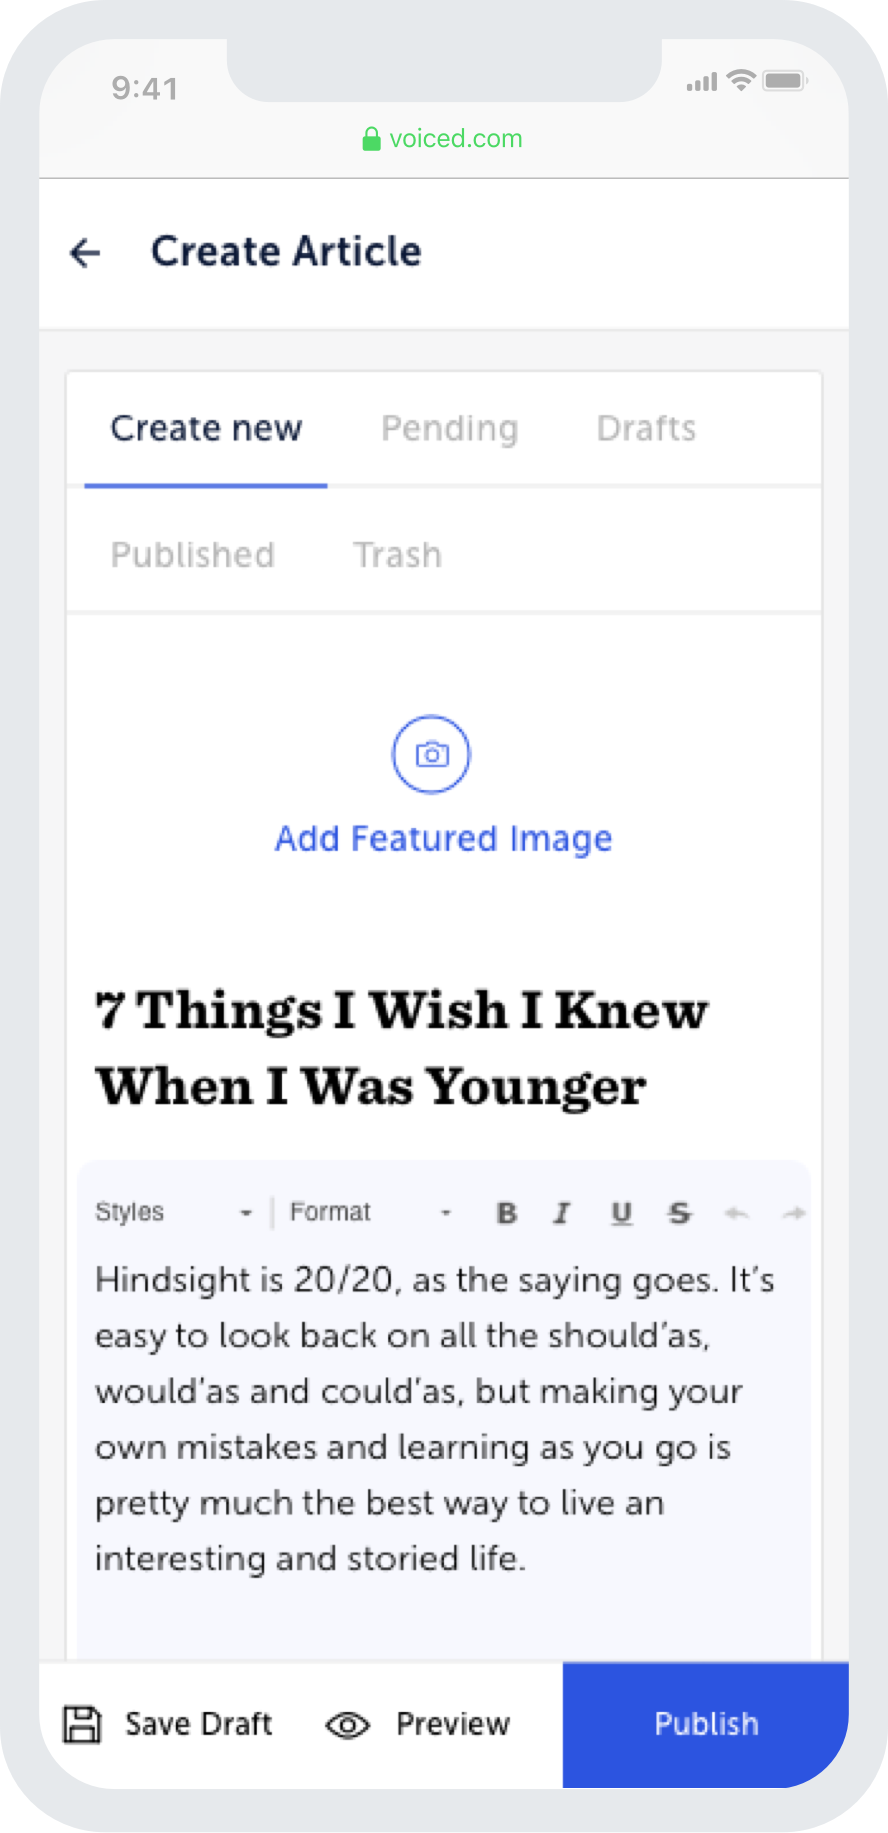Image resolution: width=888 pixels, height=1833 pixels.
Task: Expand the Format dropdown
Action: [370, 1212]
